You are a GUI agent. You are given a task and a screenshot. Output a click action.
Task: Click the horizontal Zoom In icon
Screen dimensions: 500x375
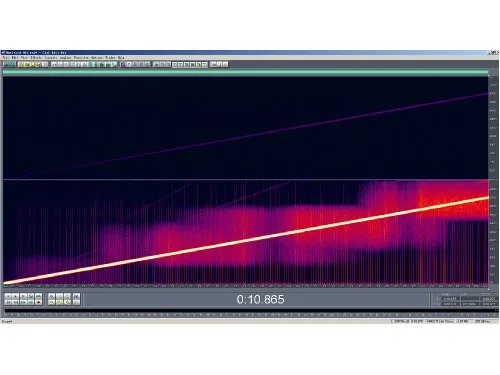(x=51, y=296)
